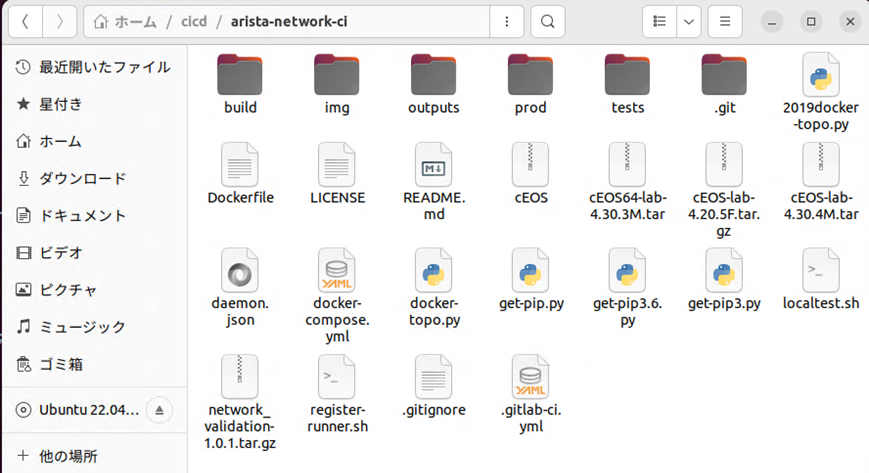Go to ダウンロード in the sidebar
Screen dimensions: 869x473
point(82,179)
